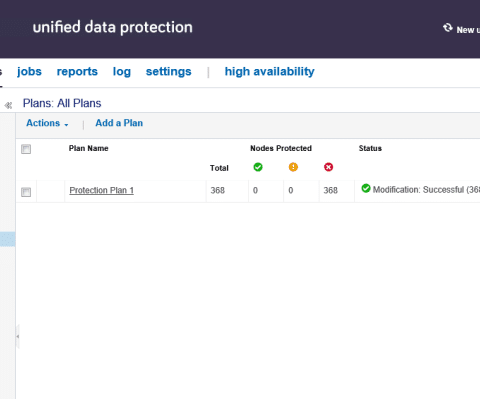This screenshot has width=480, height=399.
Task: Open the jobs tab
Action: [x=29, y=71]
